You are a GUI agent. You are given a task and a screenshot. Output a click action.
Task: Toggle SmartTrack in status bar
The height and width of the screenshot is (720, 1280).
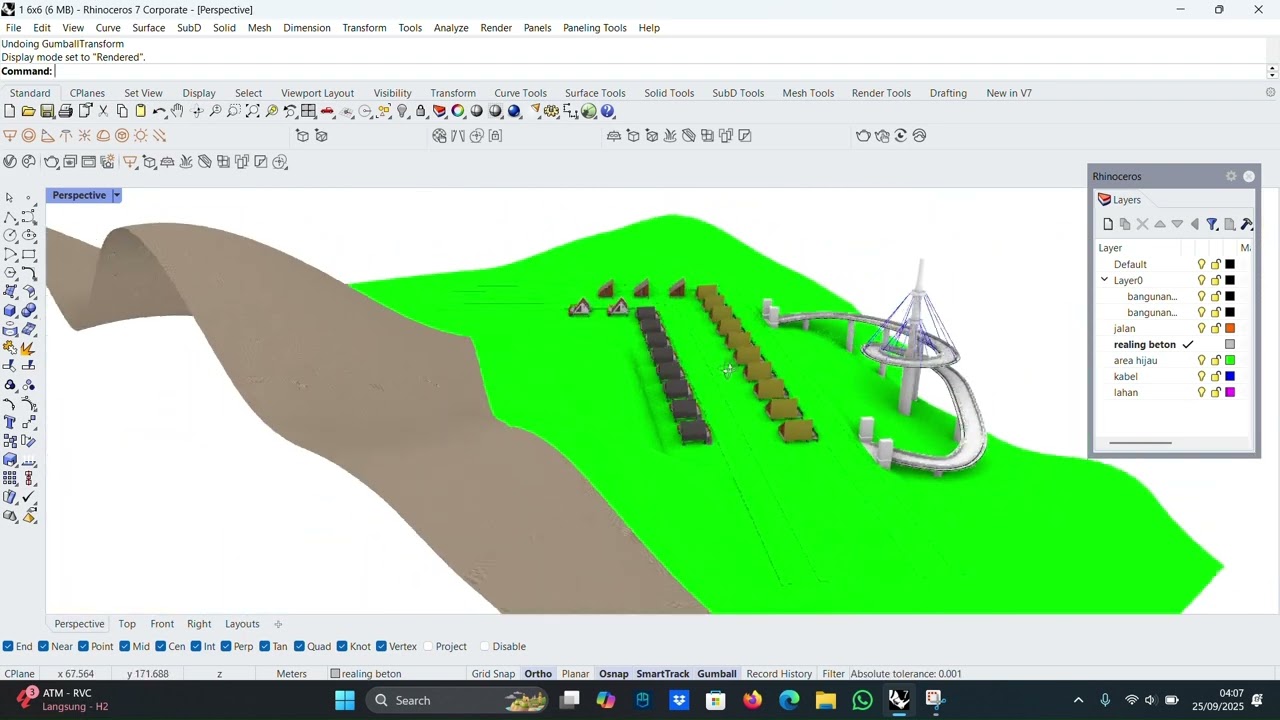tap(663, 674)
